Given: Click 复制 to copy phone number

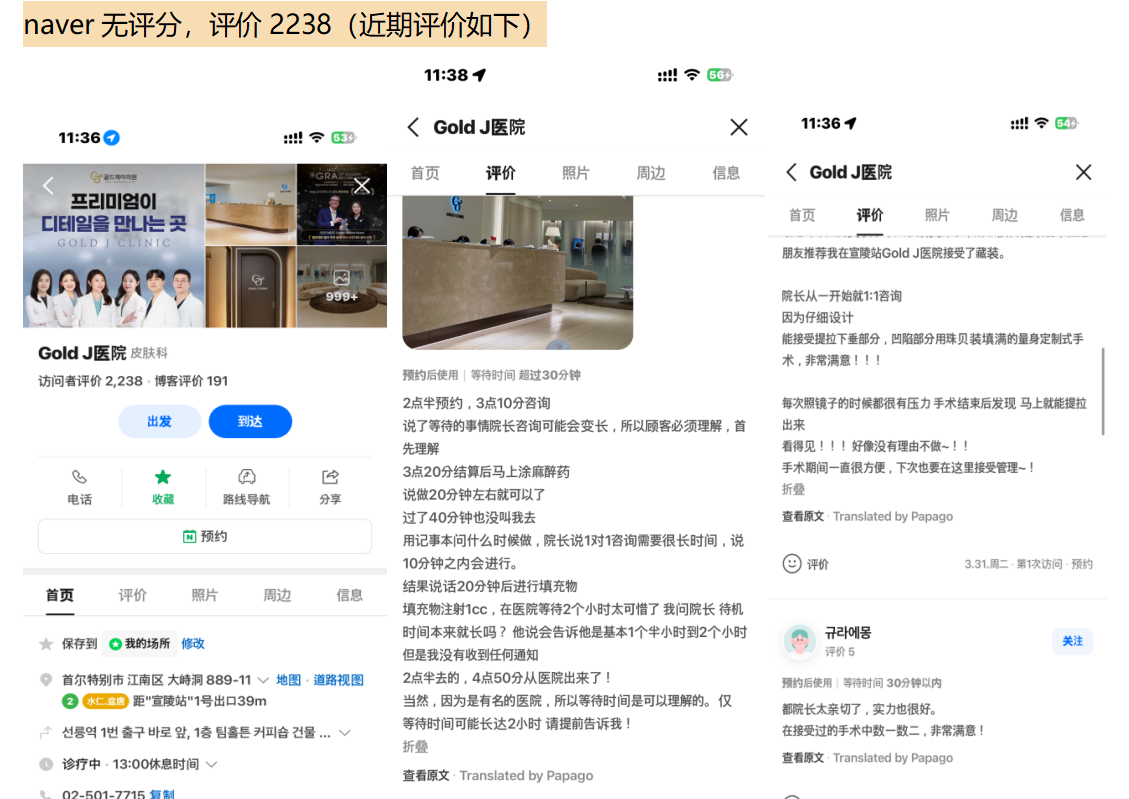Looking at the screenshot, I should [x=162, y=794].
